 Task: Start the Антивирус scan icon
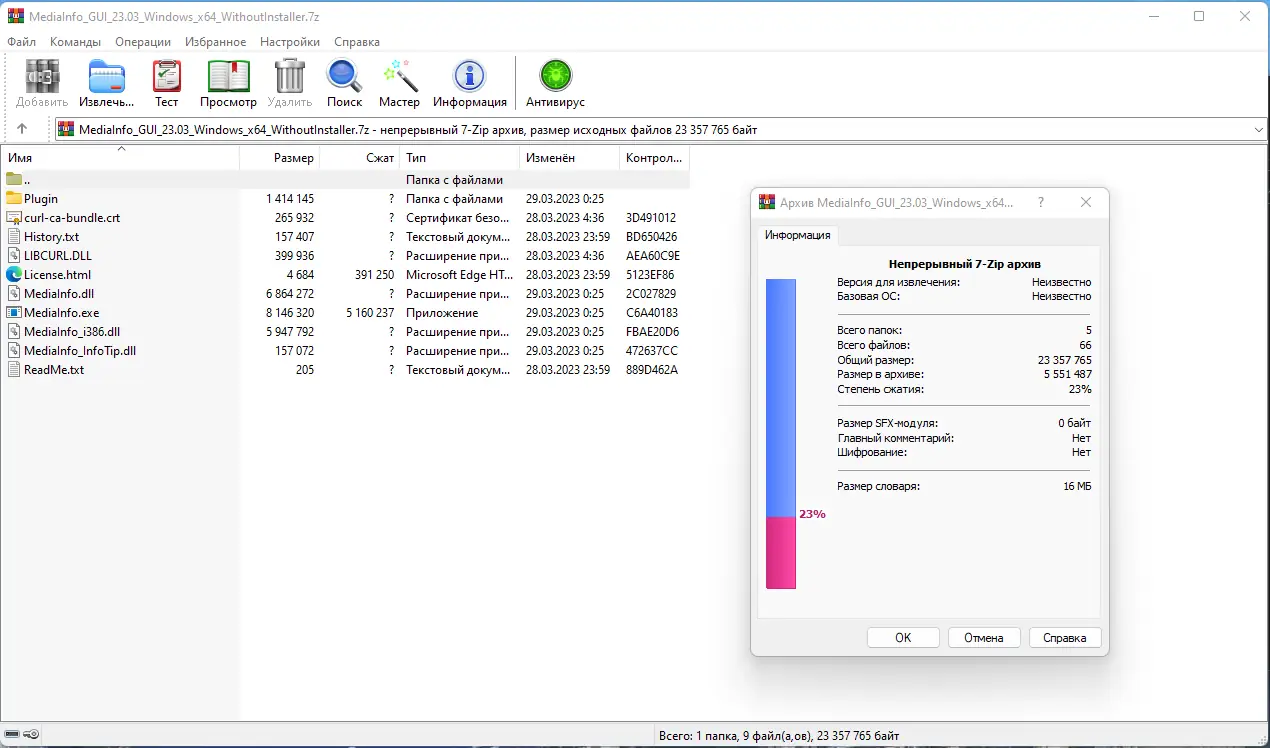(555, 77)
